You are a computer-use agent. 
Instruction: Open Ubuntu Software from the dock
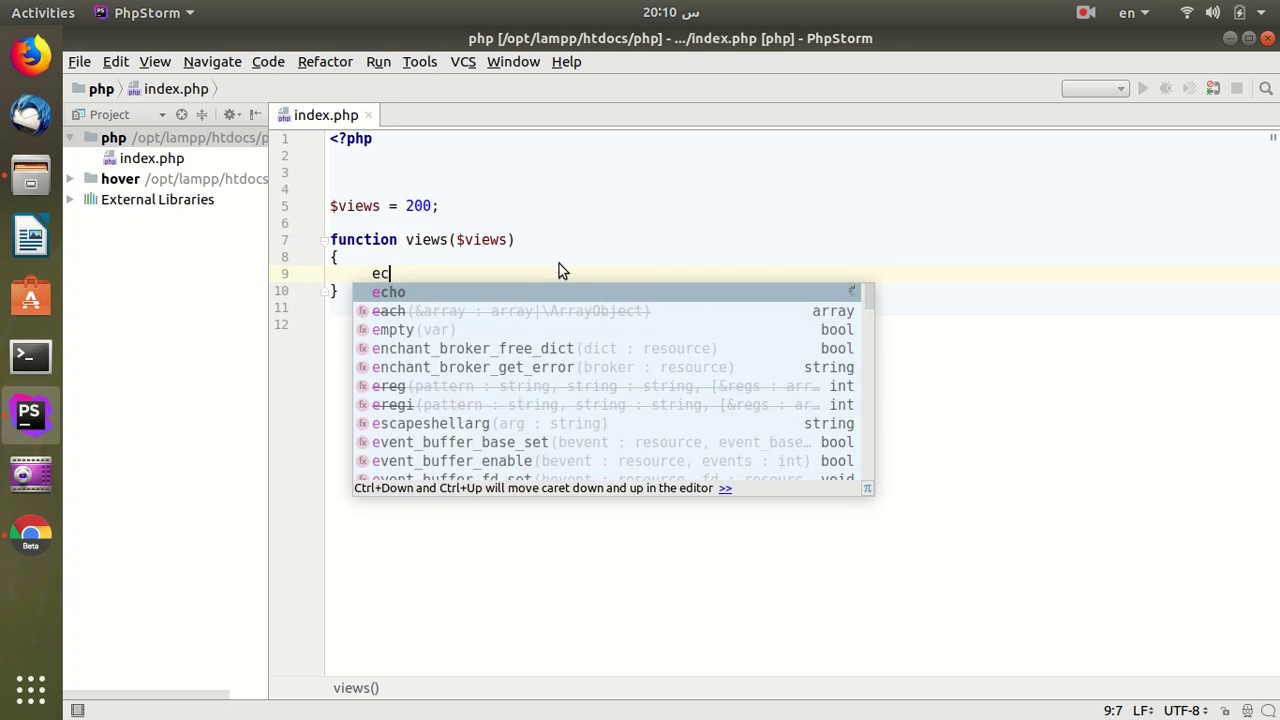tap(31, 296)
